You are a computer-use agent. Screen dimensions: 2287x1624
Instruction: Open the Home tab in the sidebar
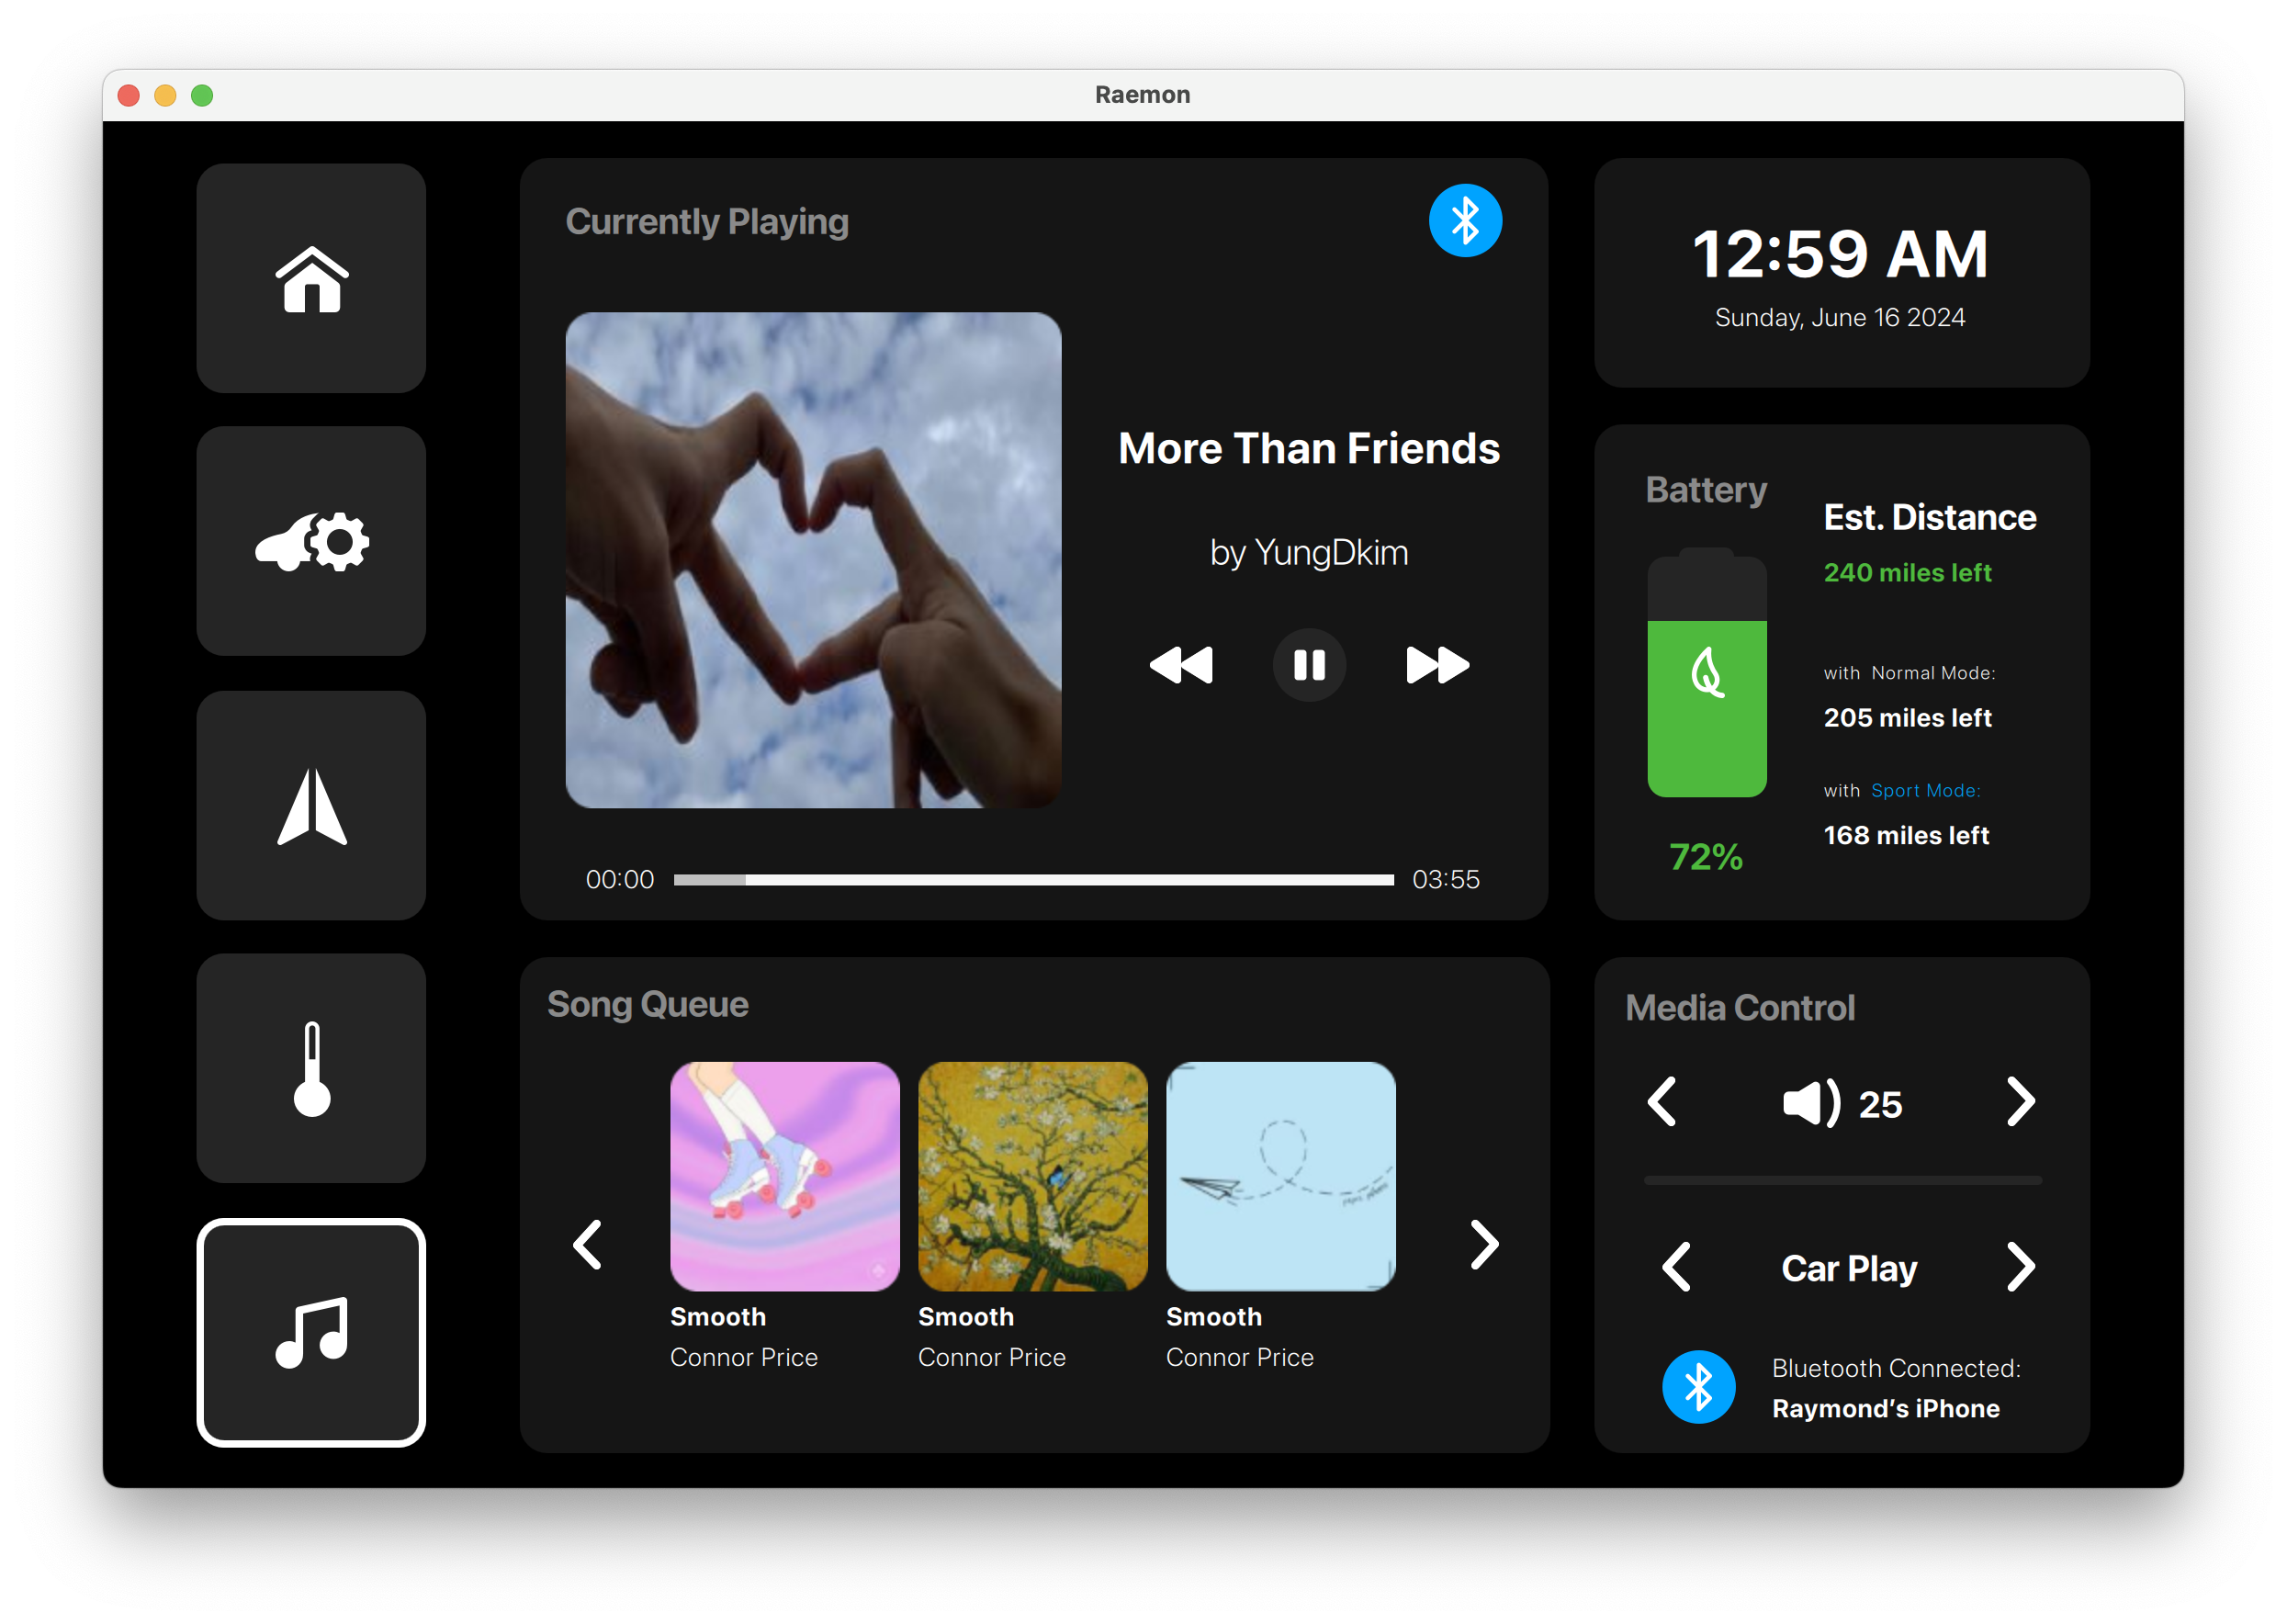pos(311,278)
